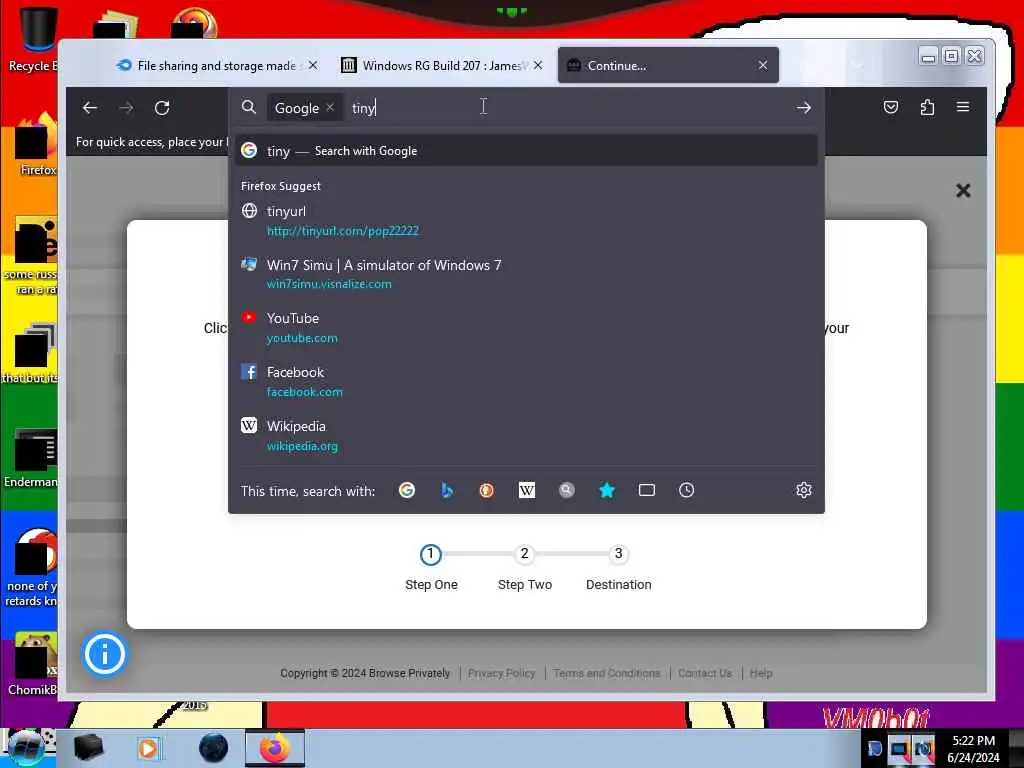Choose the gray magnifier search engine icon
The height and width of the screenshot is (768, 1024).
(567, 490)
